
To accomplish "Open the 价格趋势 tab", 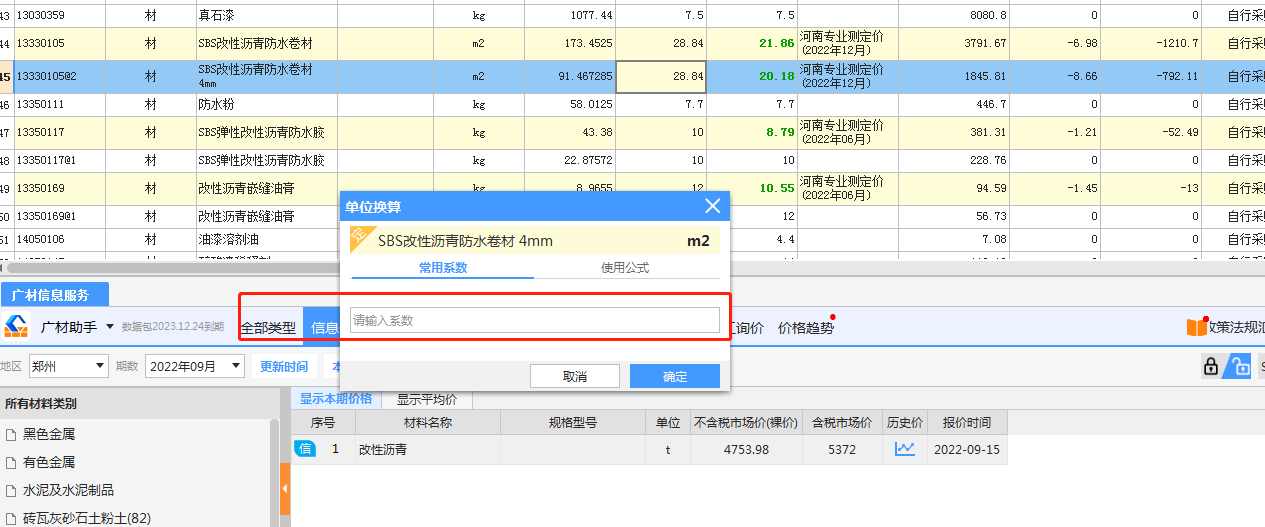I will (x=805, y=327).
